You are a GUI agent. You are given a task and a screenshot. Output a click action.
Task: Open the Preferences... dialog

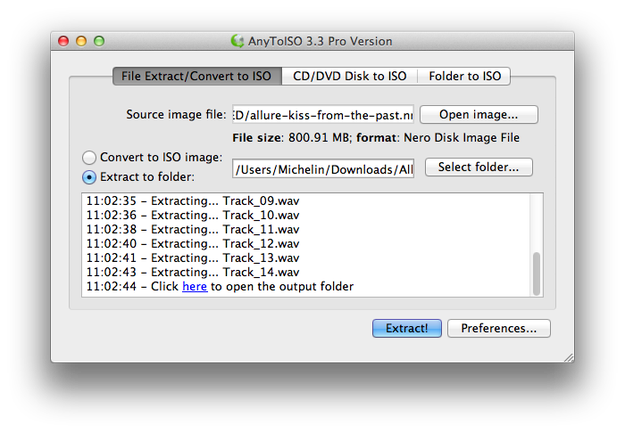pyautogui.click(x=499, y=328)
